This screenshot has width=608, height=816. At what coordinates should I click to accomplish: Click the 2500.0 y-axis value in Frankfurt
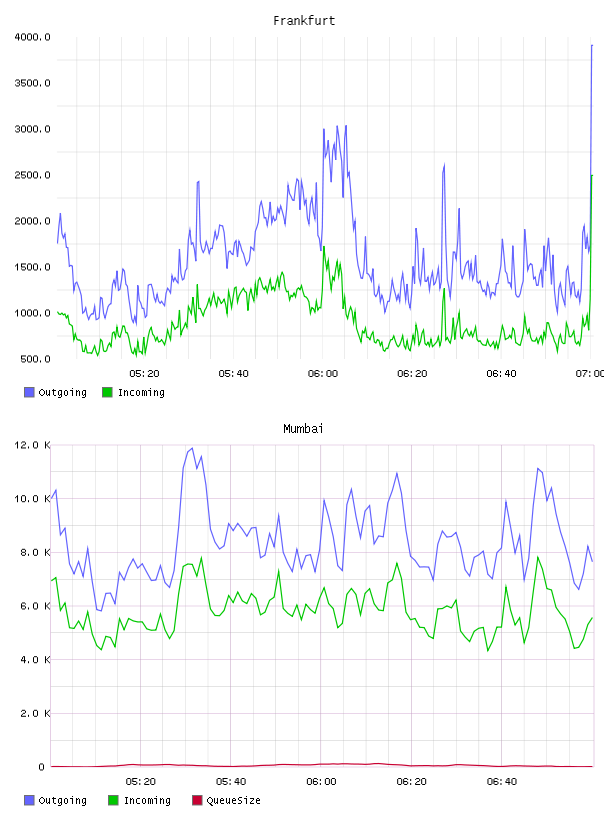[x=32, y=175]
